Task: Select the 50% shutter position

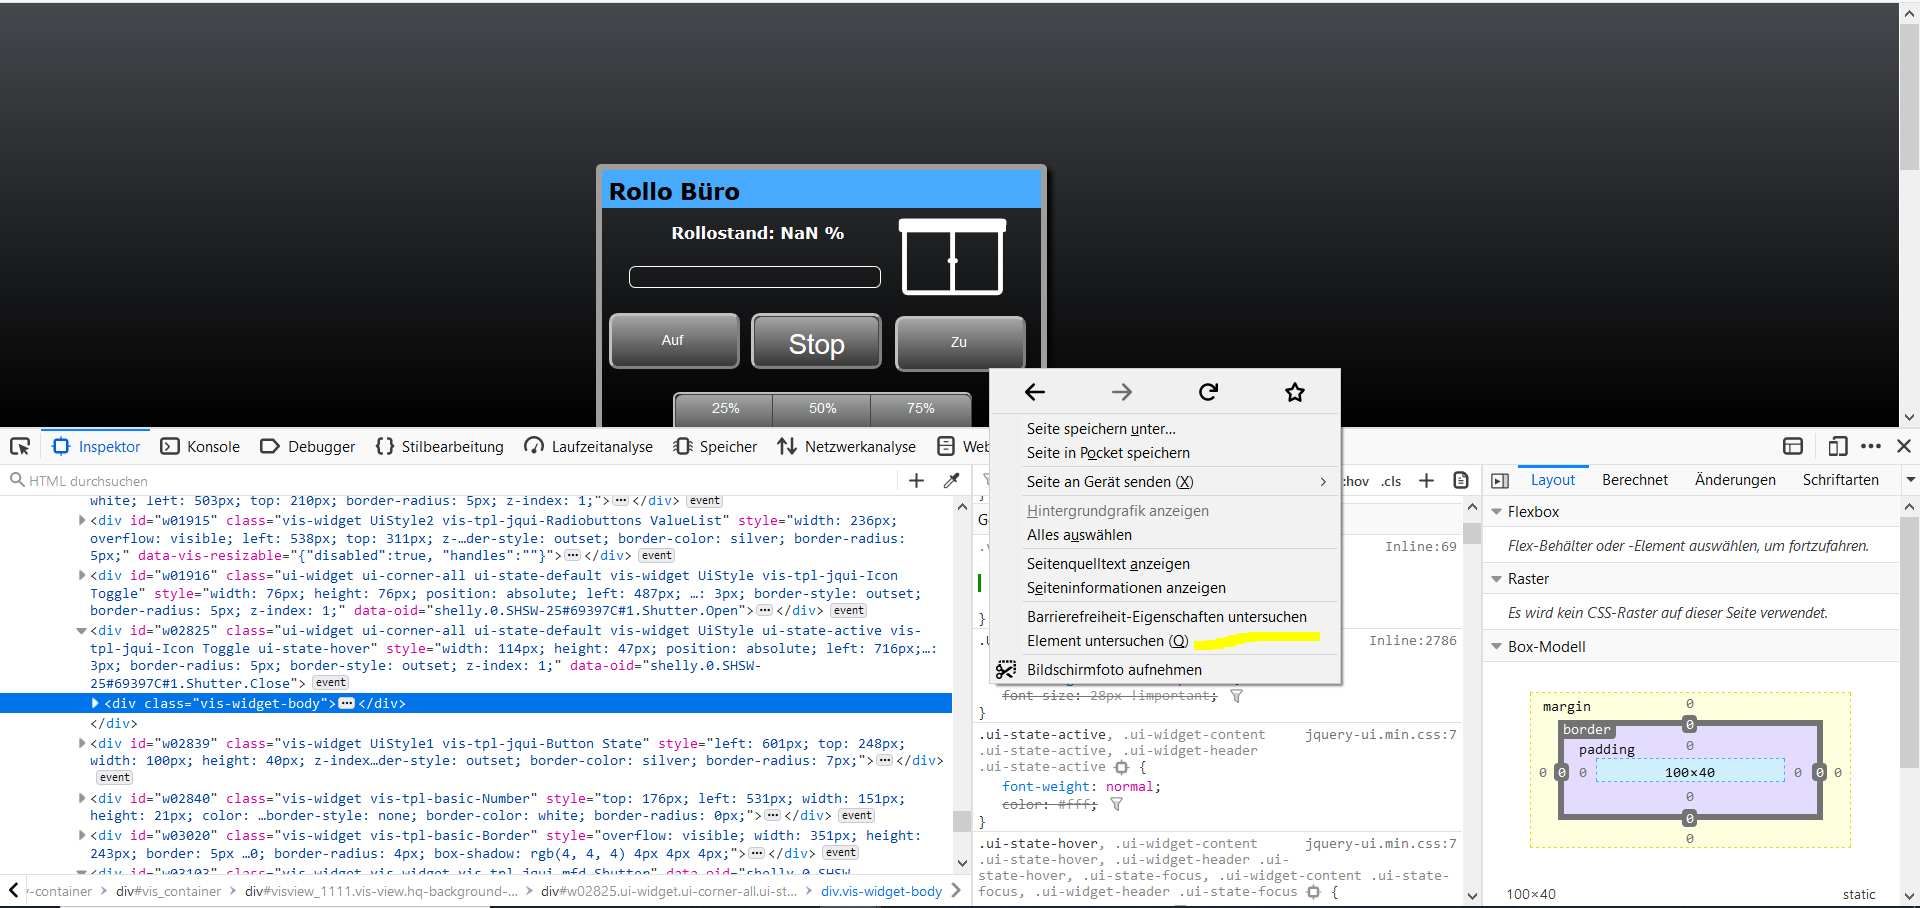Action: [x=822, y=409]
